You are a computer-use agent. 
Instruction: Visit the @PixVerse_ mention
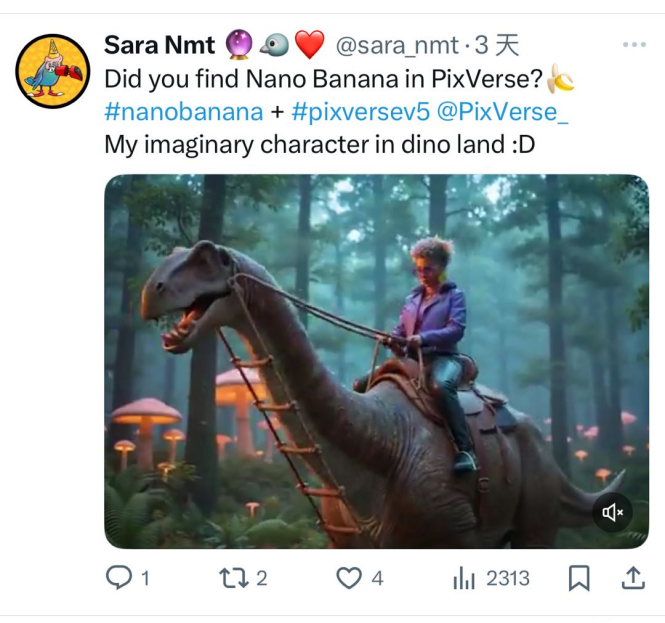tap(502, 111)
